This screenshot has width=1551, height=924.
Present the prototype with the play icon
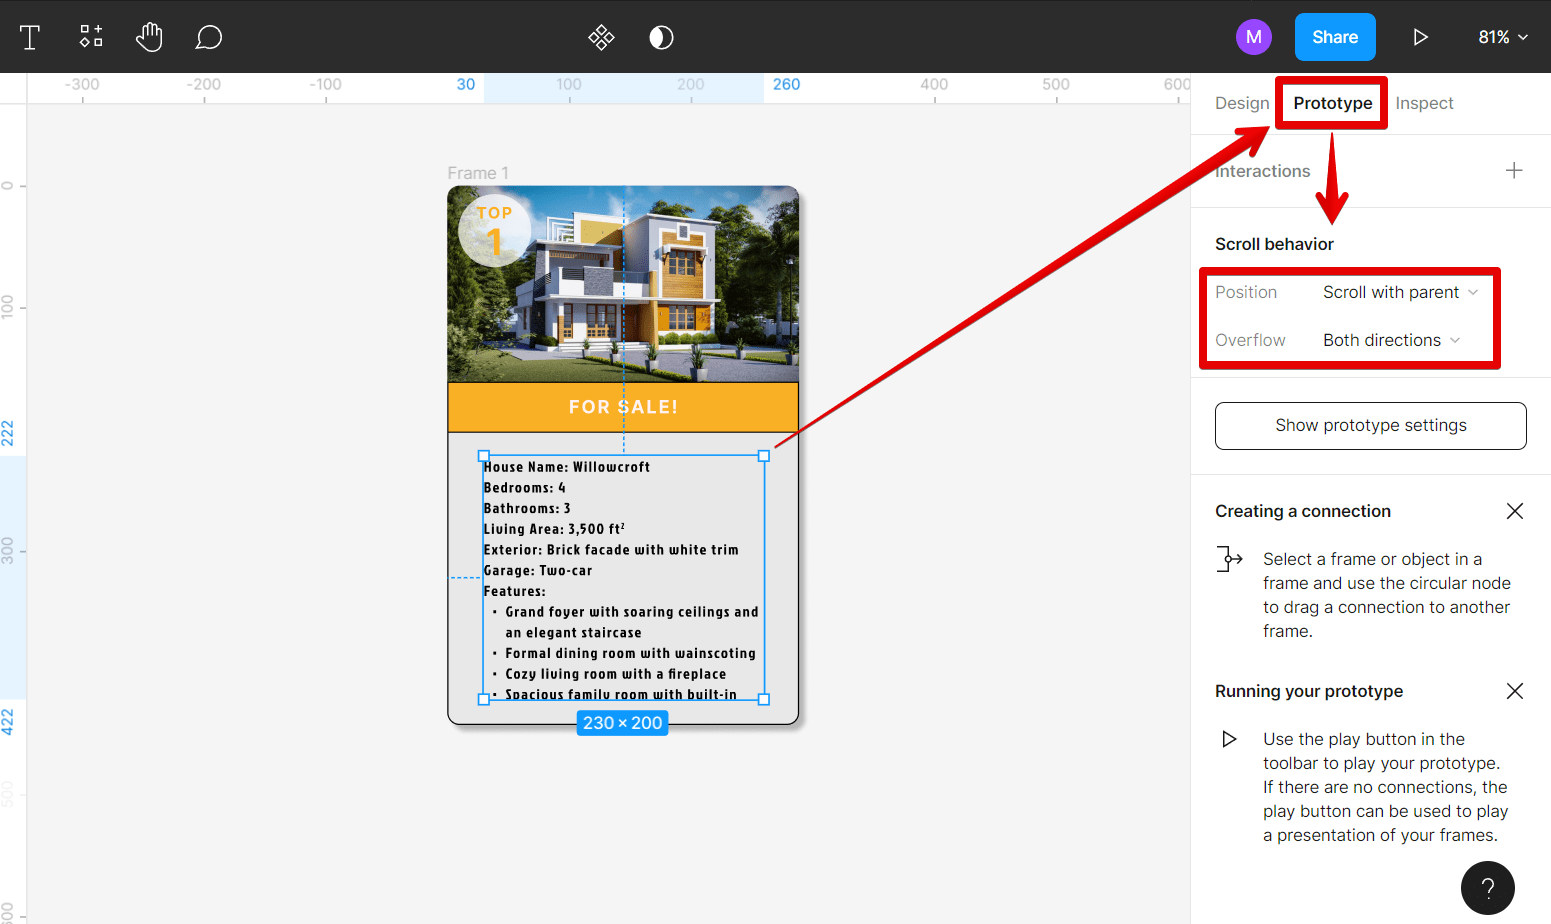[x=1421, y=37]
